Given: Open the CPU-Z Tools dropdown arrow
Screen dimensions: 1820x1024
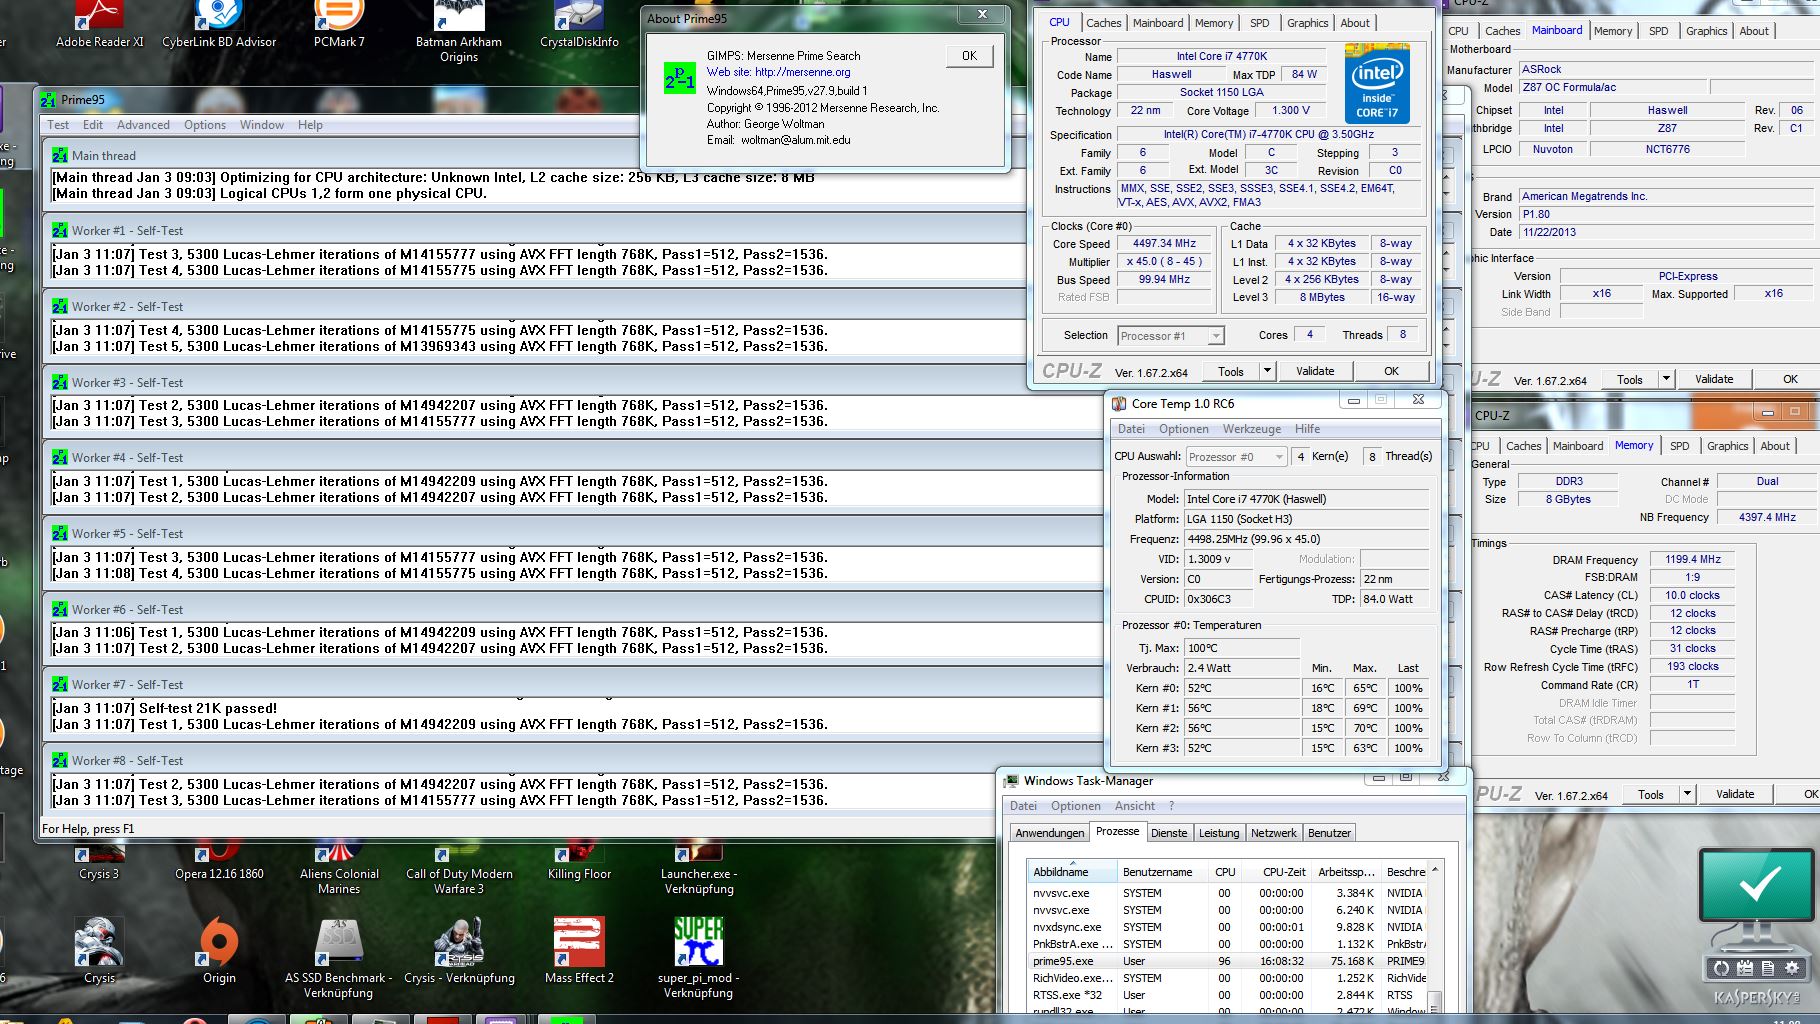Looking at the screenshot, I should click(1267, 371).
